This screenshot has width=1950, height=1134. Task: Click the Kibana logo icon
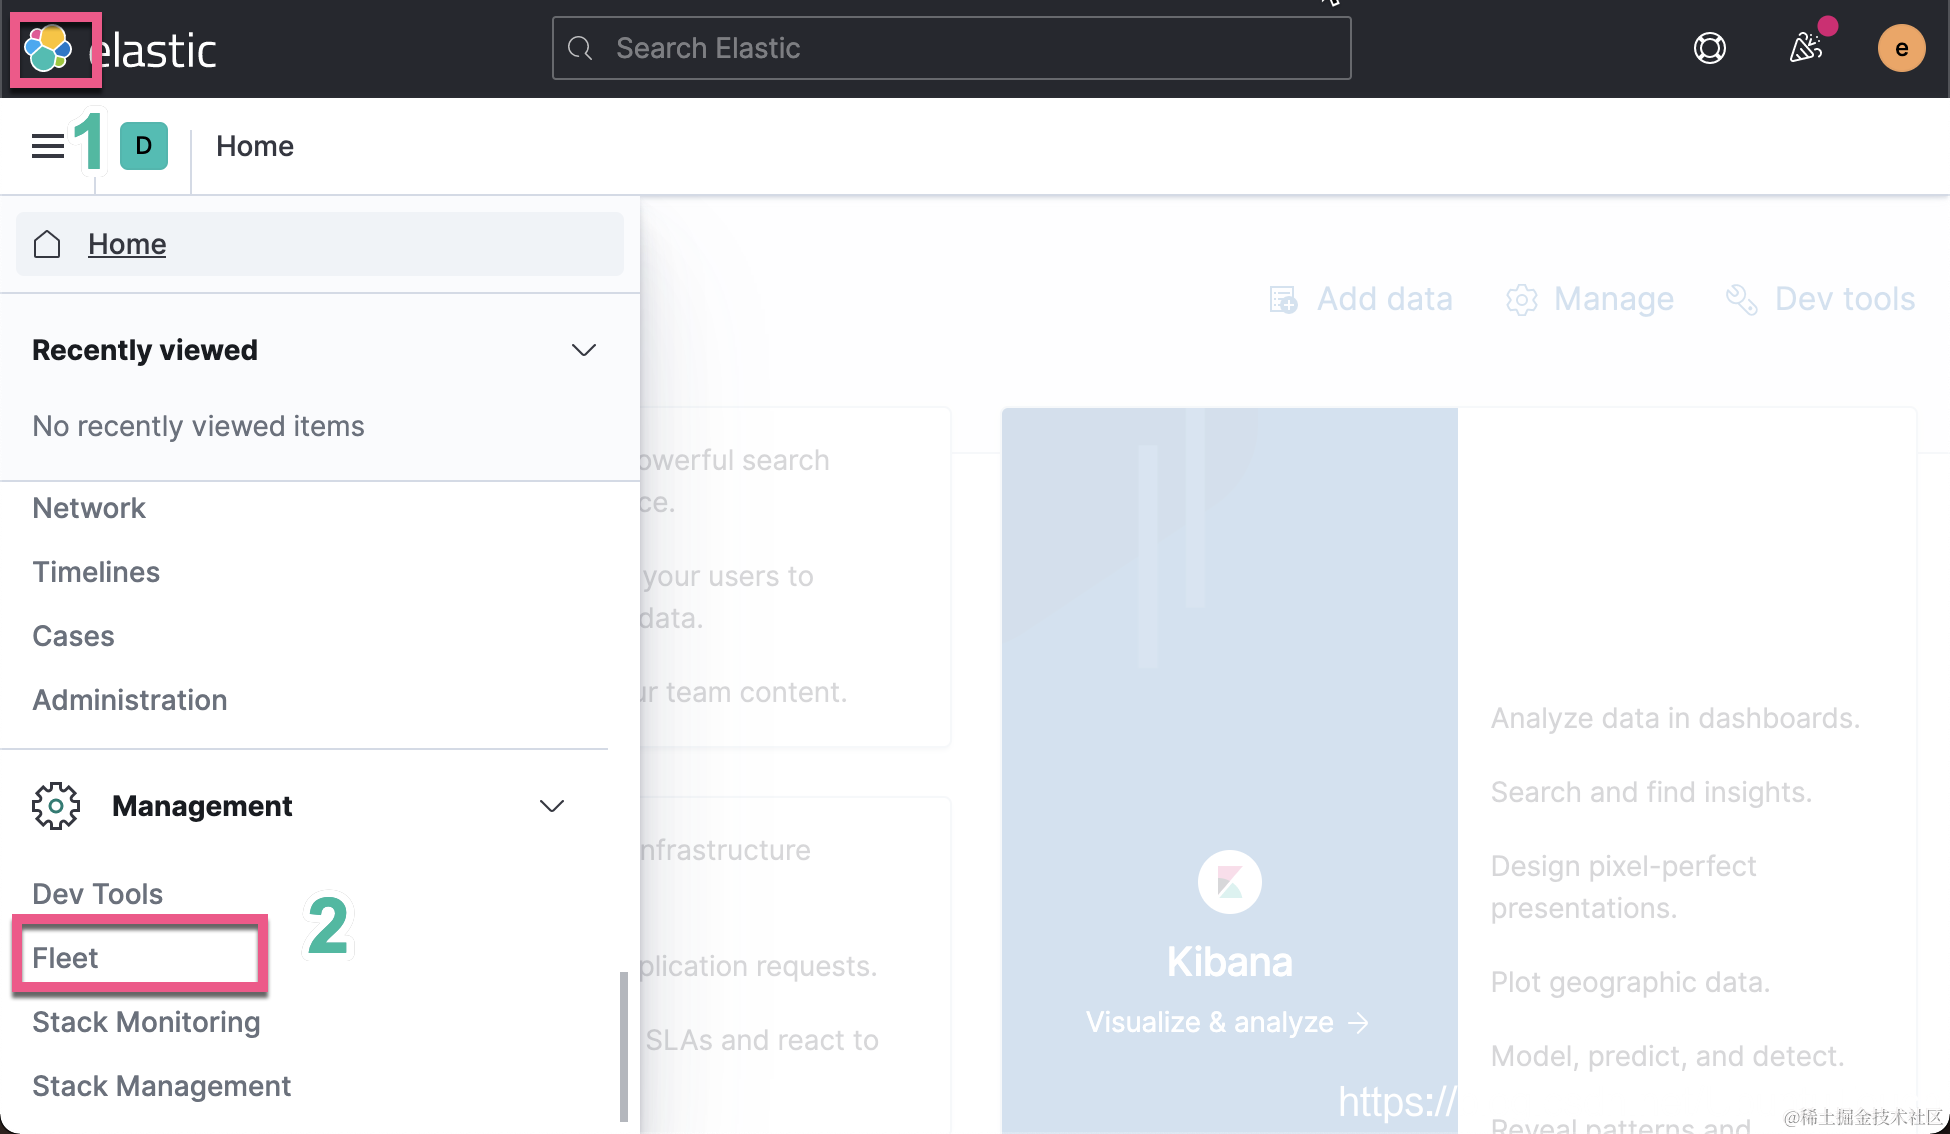[x=1229, y=882]
